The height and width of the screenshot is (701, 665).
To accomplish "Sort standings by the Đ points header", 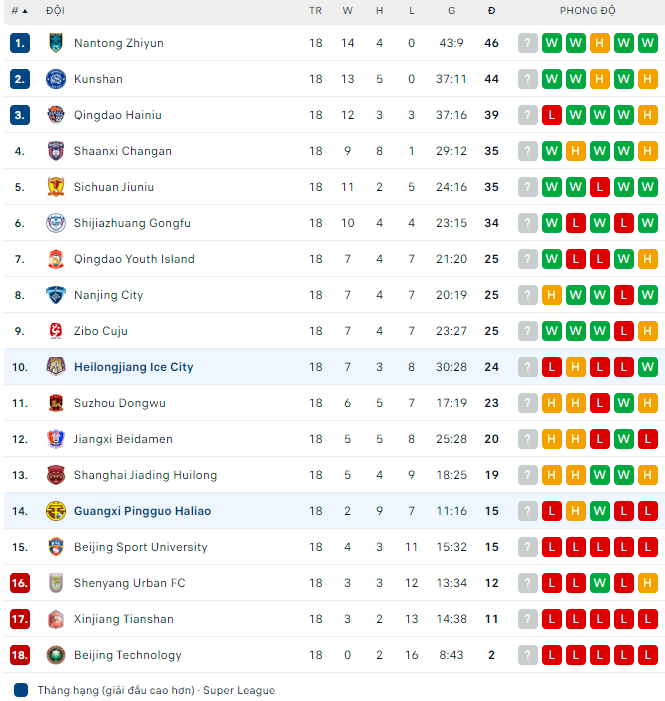I will coord(491,10).
